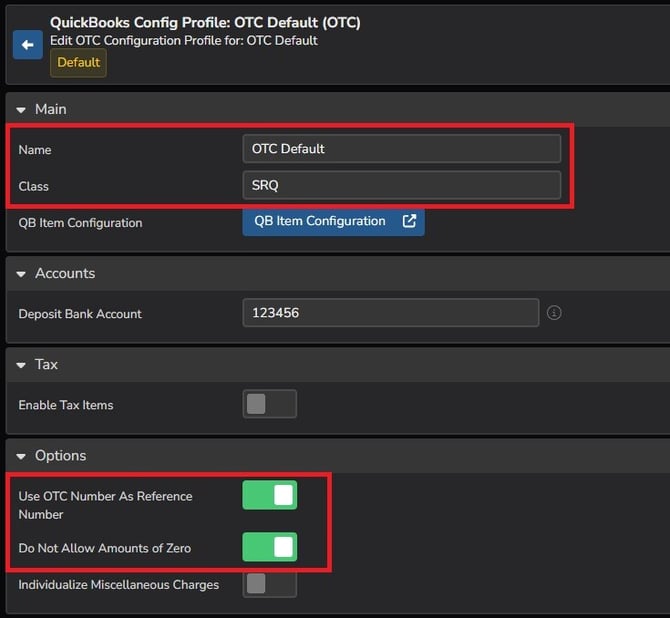Focus the Class field with SRQ
The height and width of the screenshot is (618, 670).
(401, 185)
